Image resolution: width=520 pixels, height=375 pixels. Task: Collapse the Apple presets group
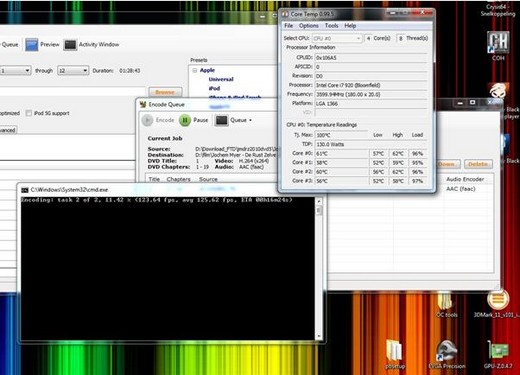coord(195,70)
